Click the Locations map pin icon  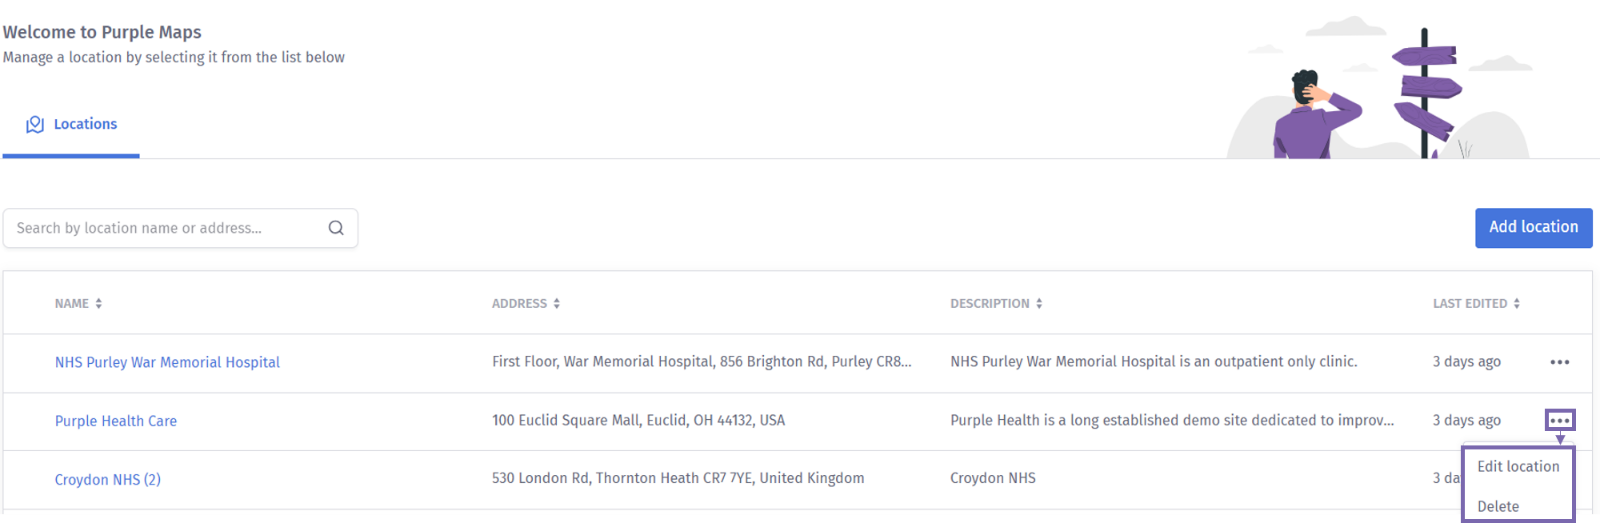pos(35,124)
